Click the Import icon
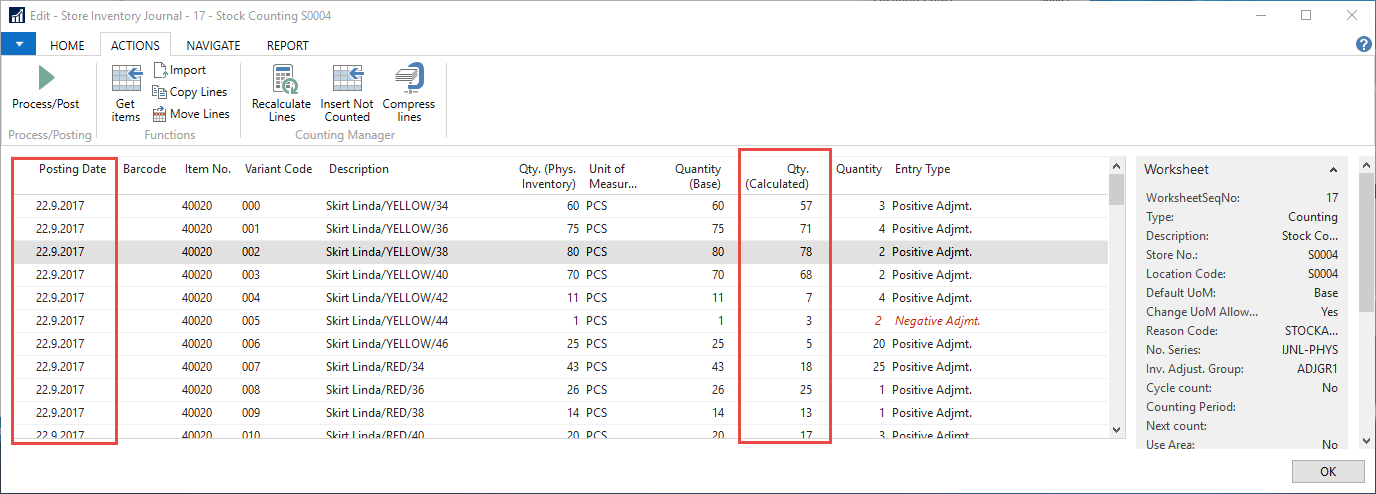This screenshot has height=494, width=1376. pos(161,70)
